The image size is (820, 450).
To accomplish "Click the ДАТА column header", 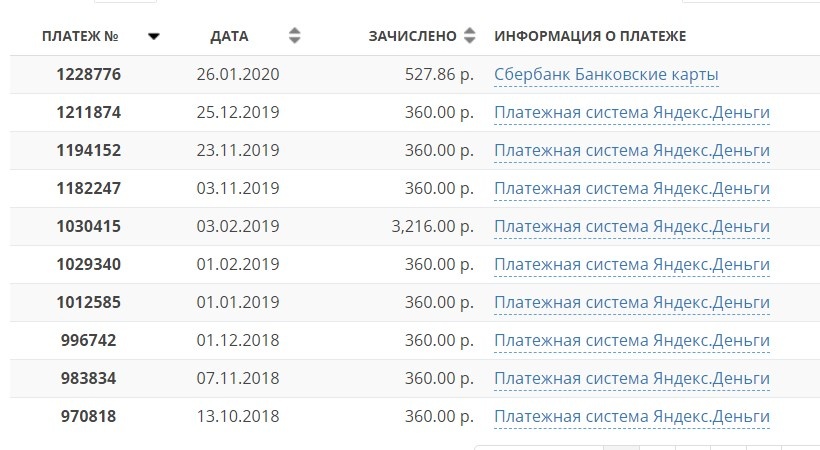I will tap(230, 36).
